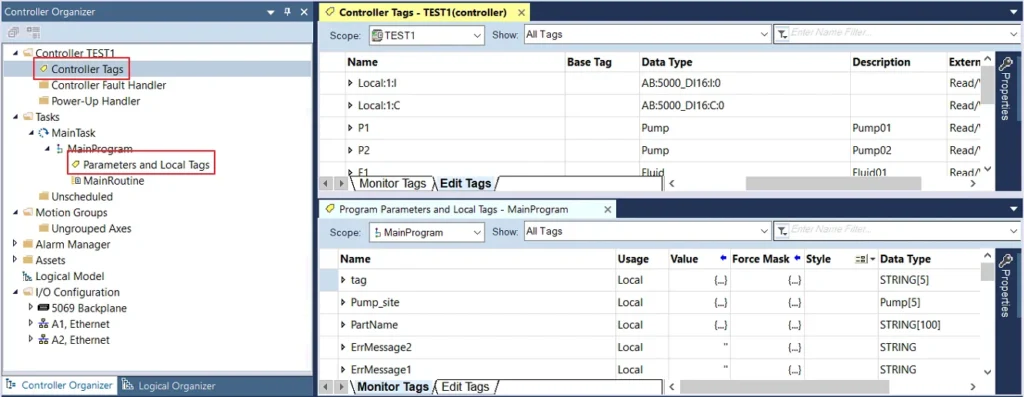
Task: Collapse the Controller TEST1 tree node
Action: [16, 53]
